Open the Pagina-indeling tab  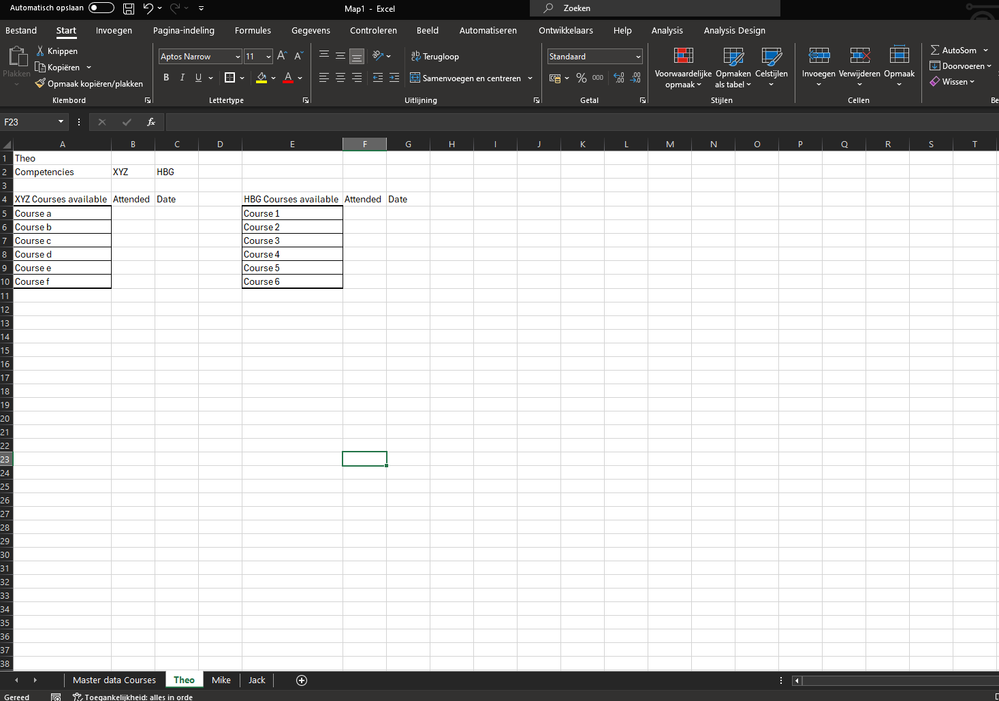(183, 30)
